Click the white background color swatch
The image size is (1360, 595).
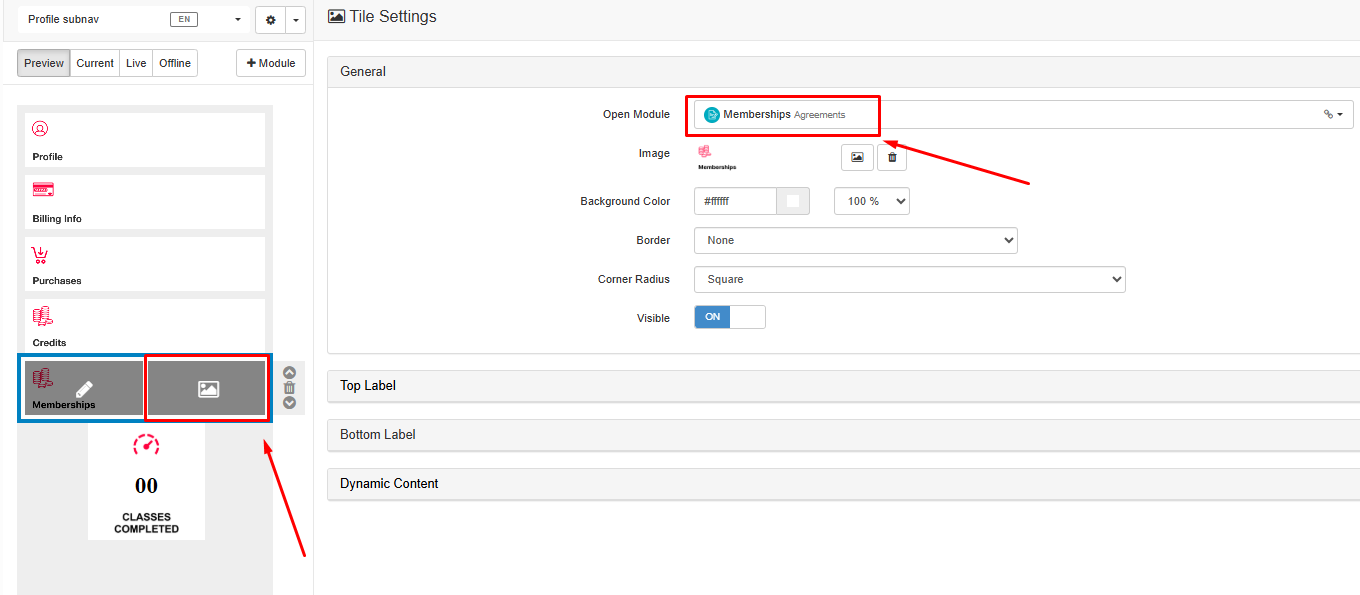793,201
